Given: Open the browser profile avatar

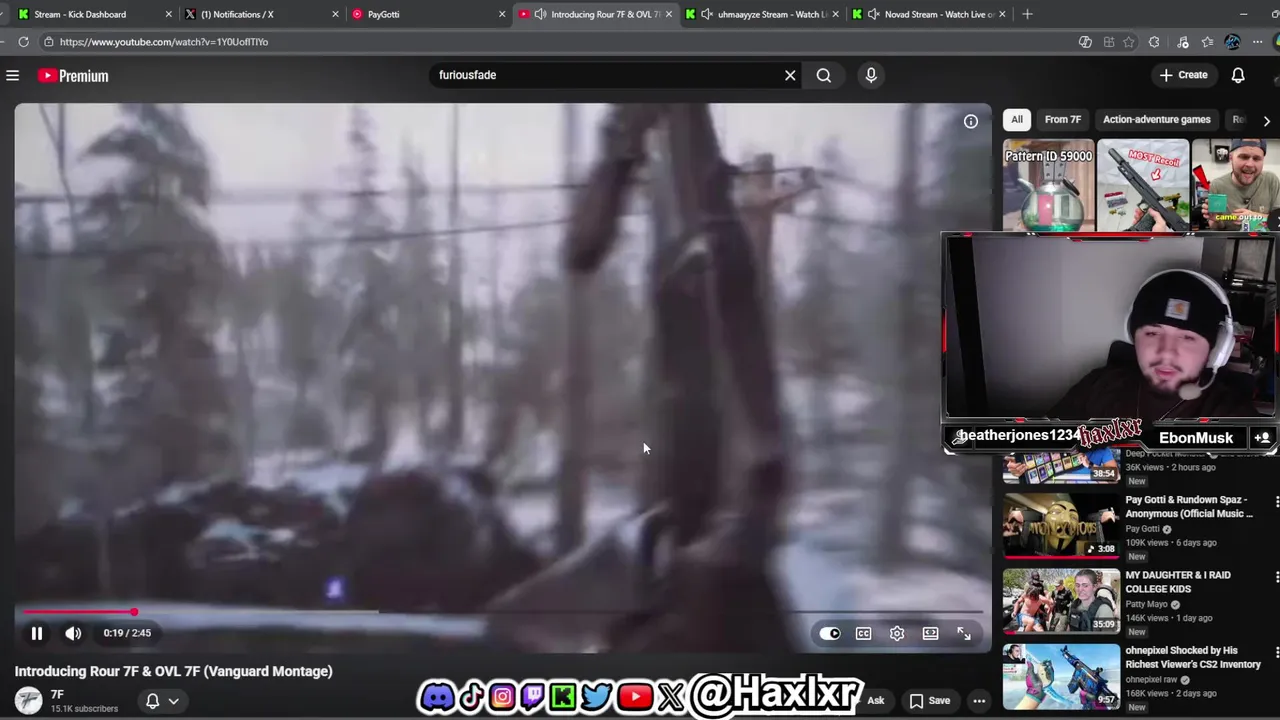Looking at the screenshot, I should tap(1232, 42).
